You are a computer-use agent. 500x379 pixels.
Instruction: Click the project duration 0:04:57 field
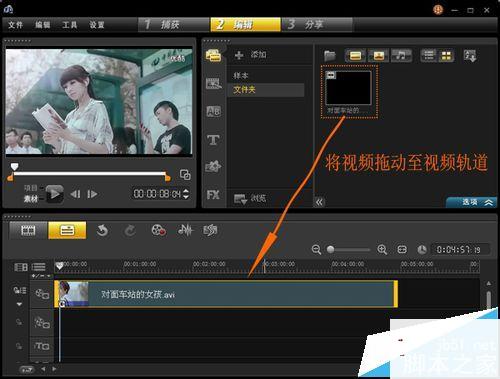pyautogui.click(x=460, y=250)
